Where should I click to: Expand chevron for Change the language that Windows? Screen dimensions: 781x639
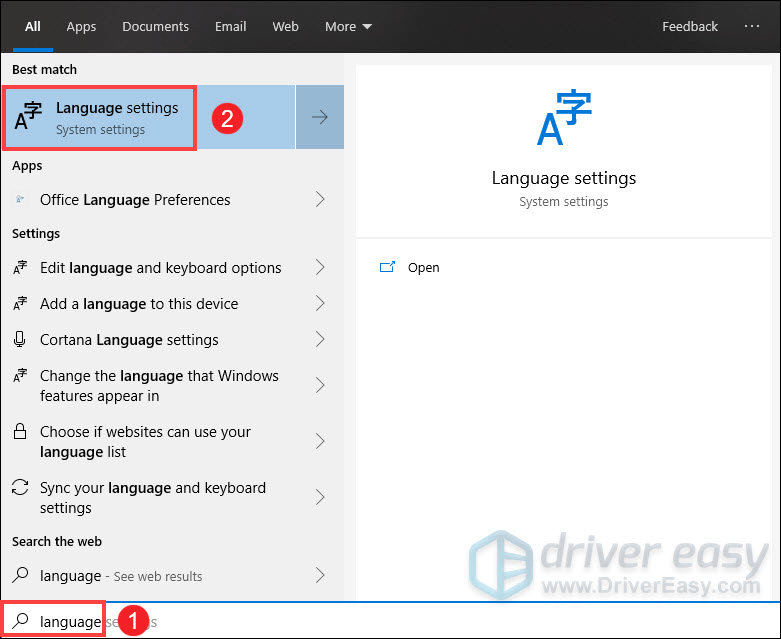click(320, 385)
